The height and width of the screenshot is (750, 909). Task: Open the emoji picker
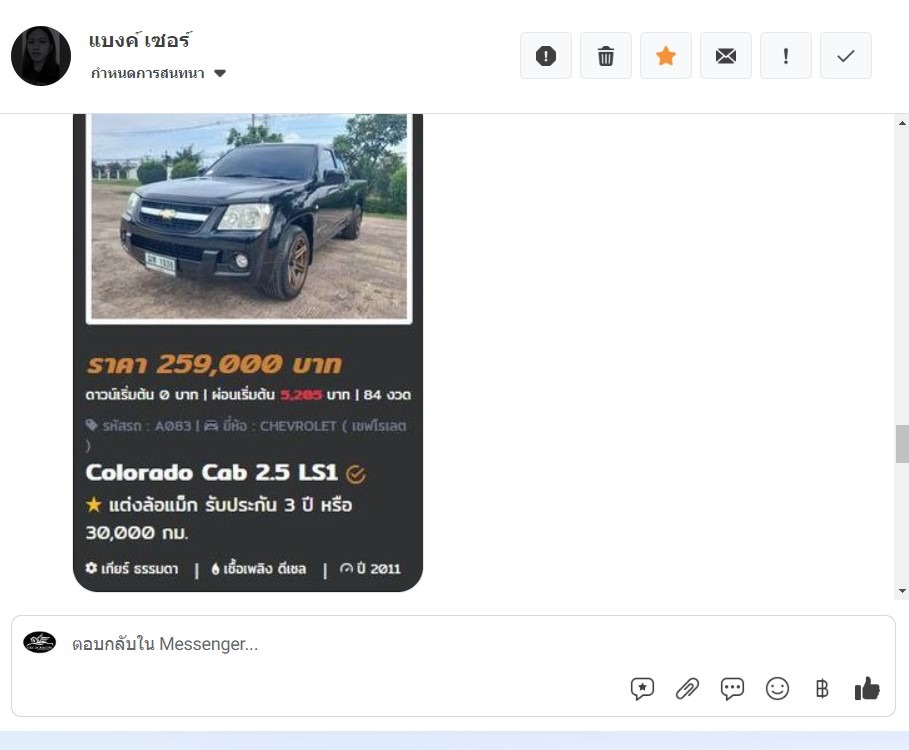pyautogui.click(x=777, y=689)
